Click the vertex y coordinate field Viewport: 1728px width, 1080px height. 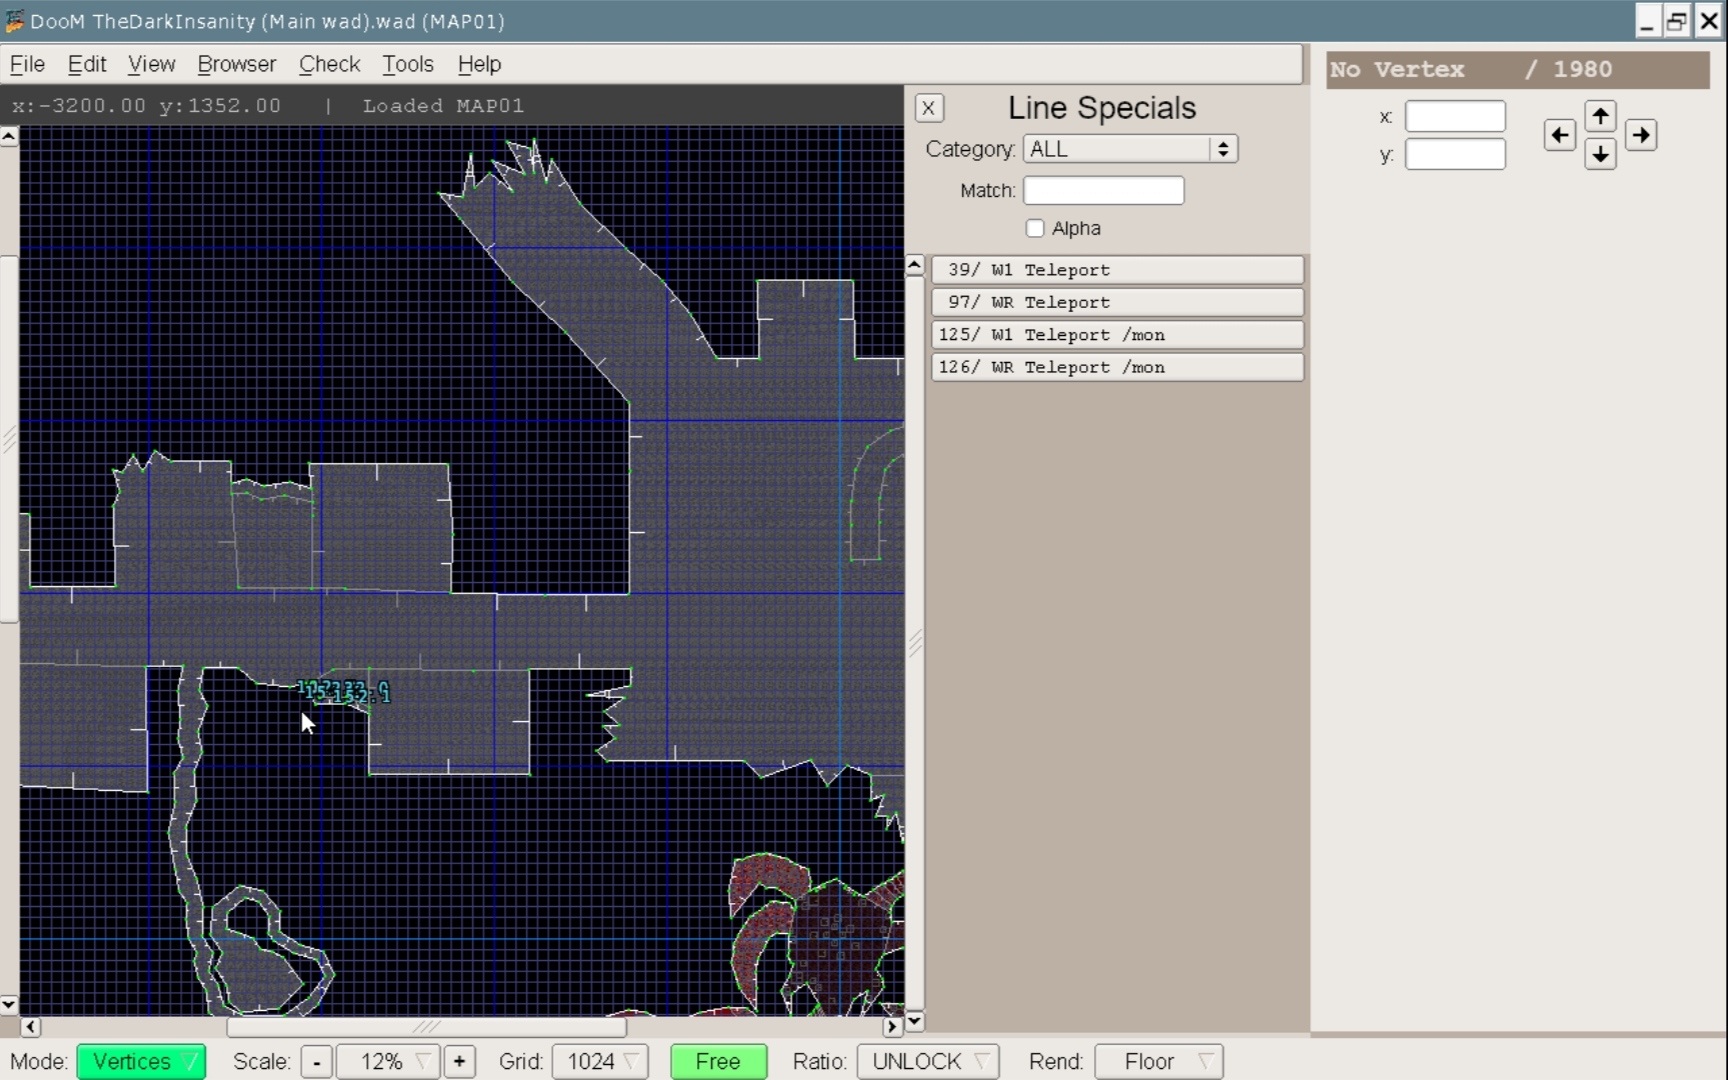(1455, 154)
